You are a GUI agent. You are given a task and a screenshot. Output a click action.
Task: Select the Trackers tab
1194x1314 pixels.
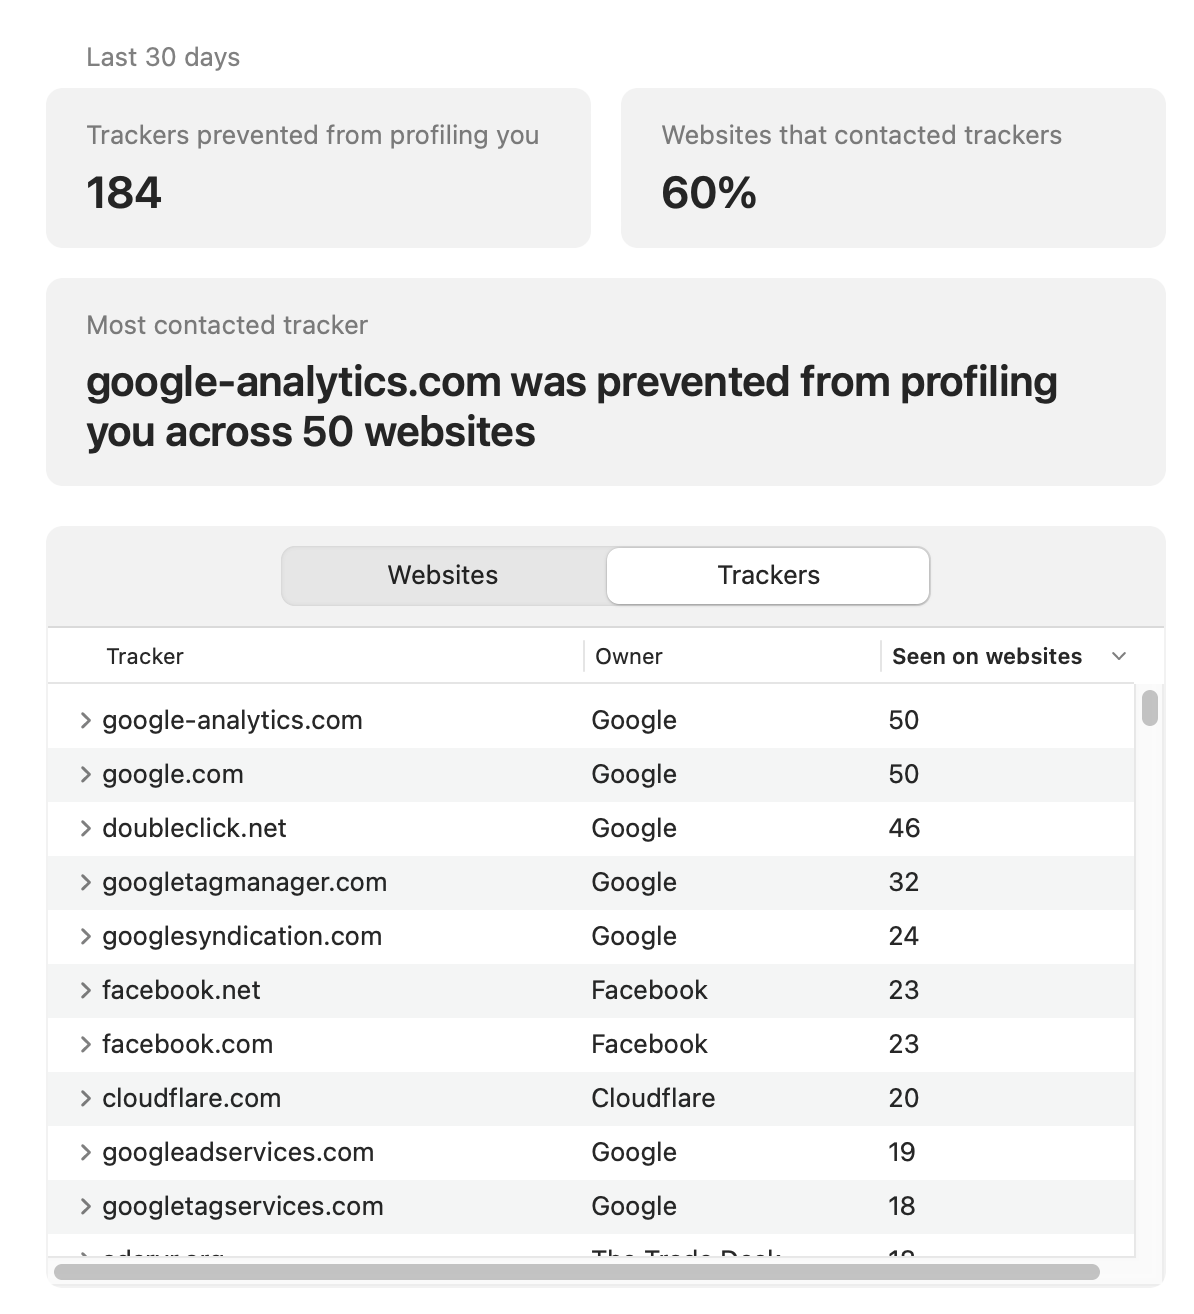[768, 575]
